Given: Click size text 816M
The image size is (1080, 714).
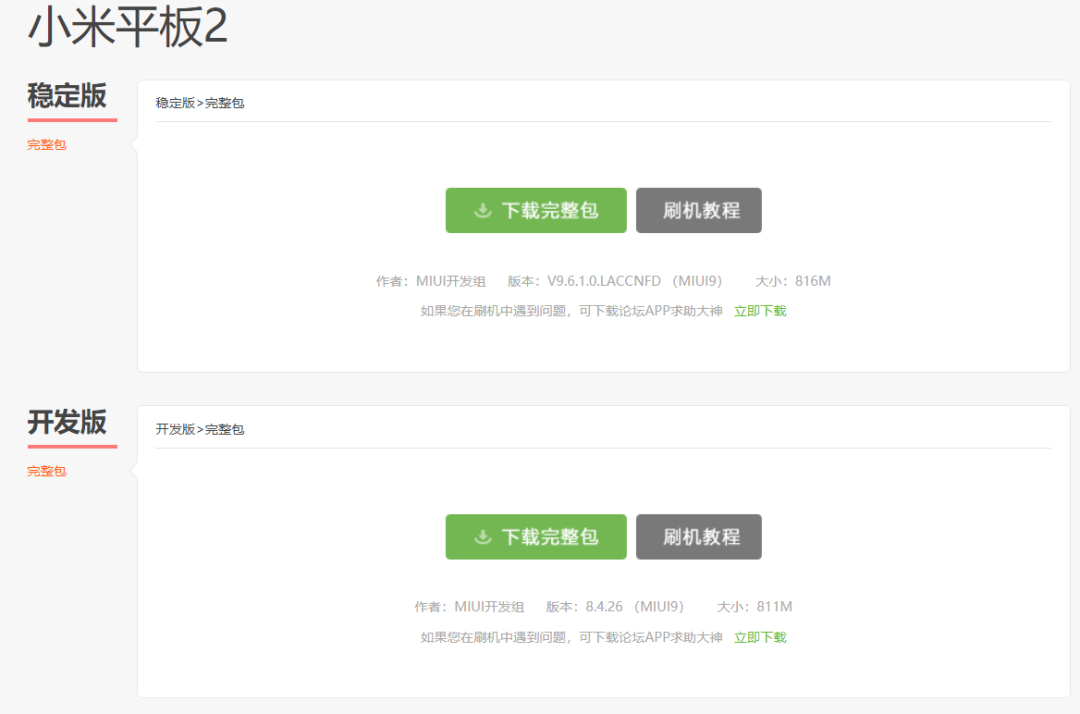Looking at the screenshot, I should (x=813, y=281).
